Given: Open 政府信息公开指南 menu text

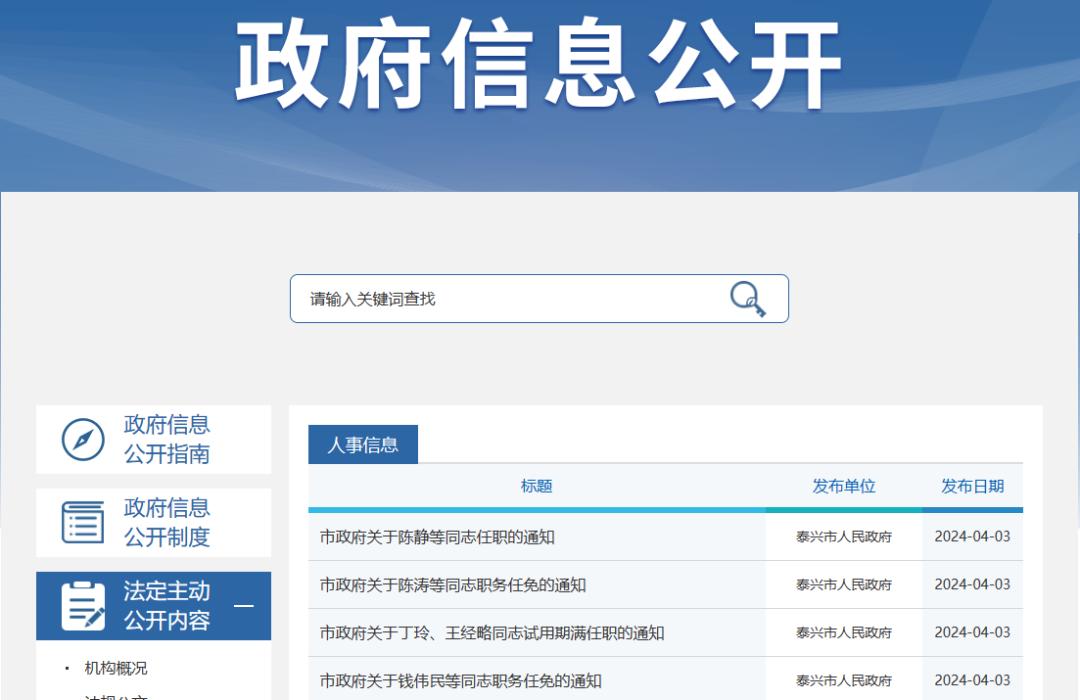Looking at the screenshot, I should point(167,440).
